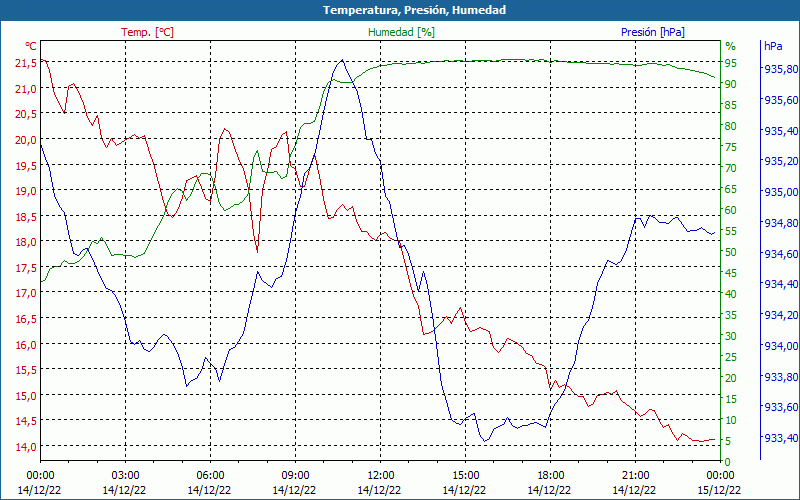This screenshot has width=800, height=500.
Task: Pick '933,40' on the pressure axis
Action: coord(781,438)
